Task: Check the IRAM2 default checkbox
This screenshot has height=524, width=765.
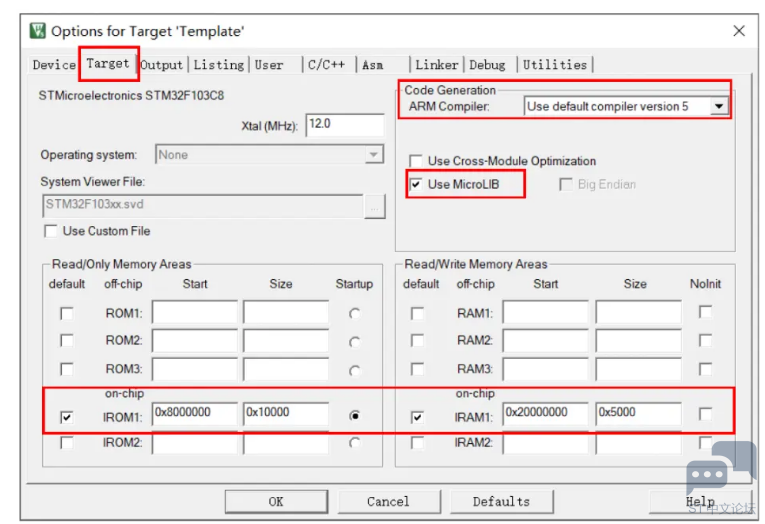Action: [x=417, y=443]
